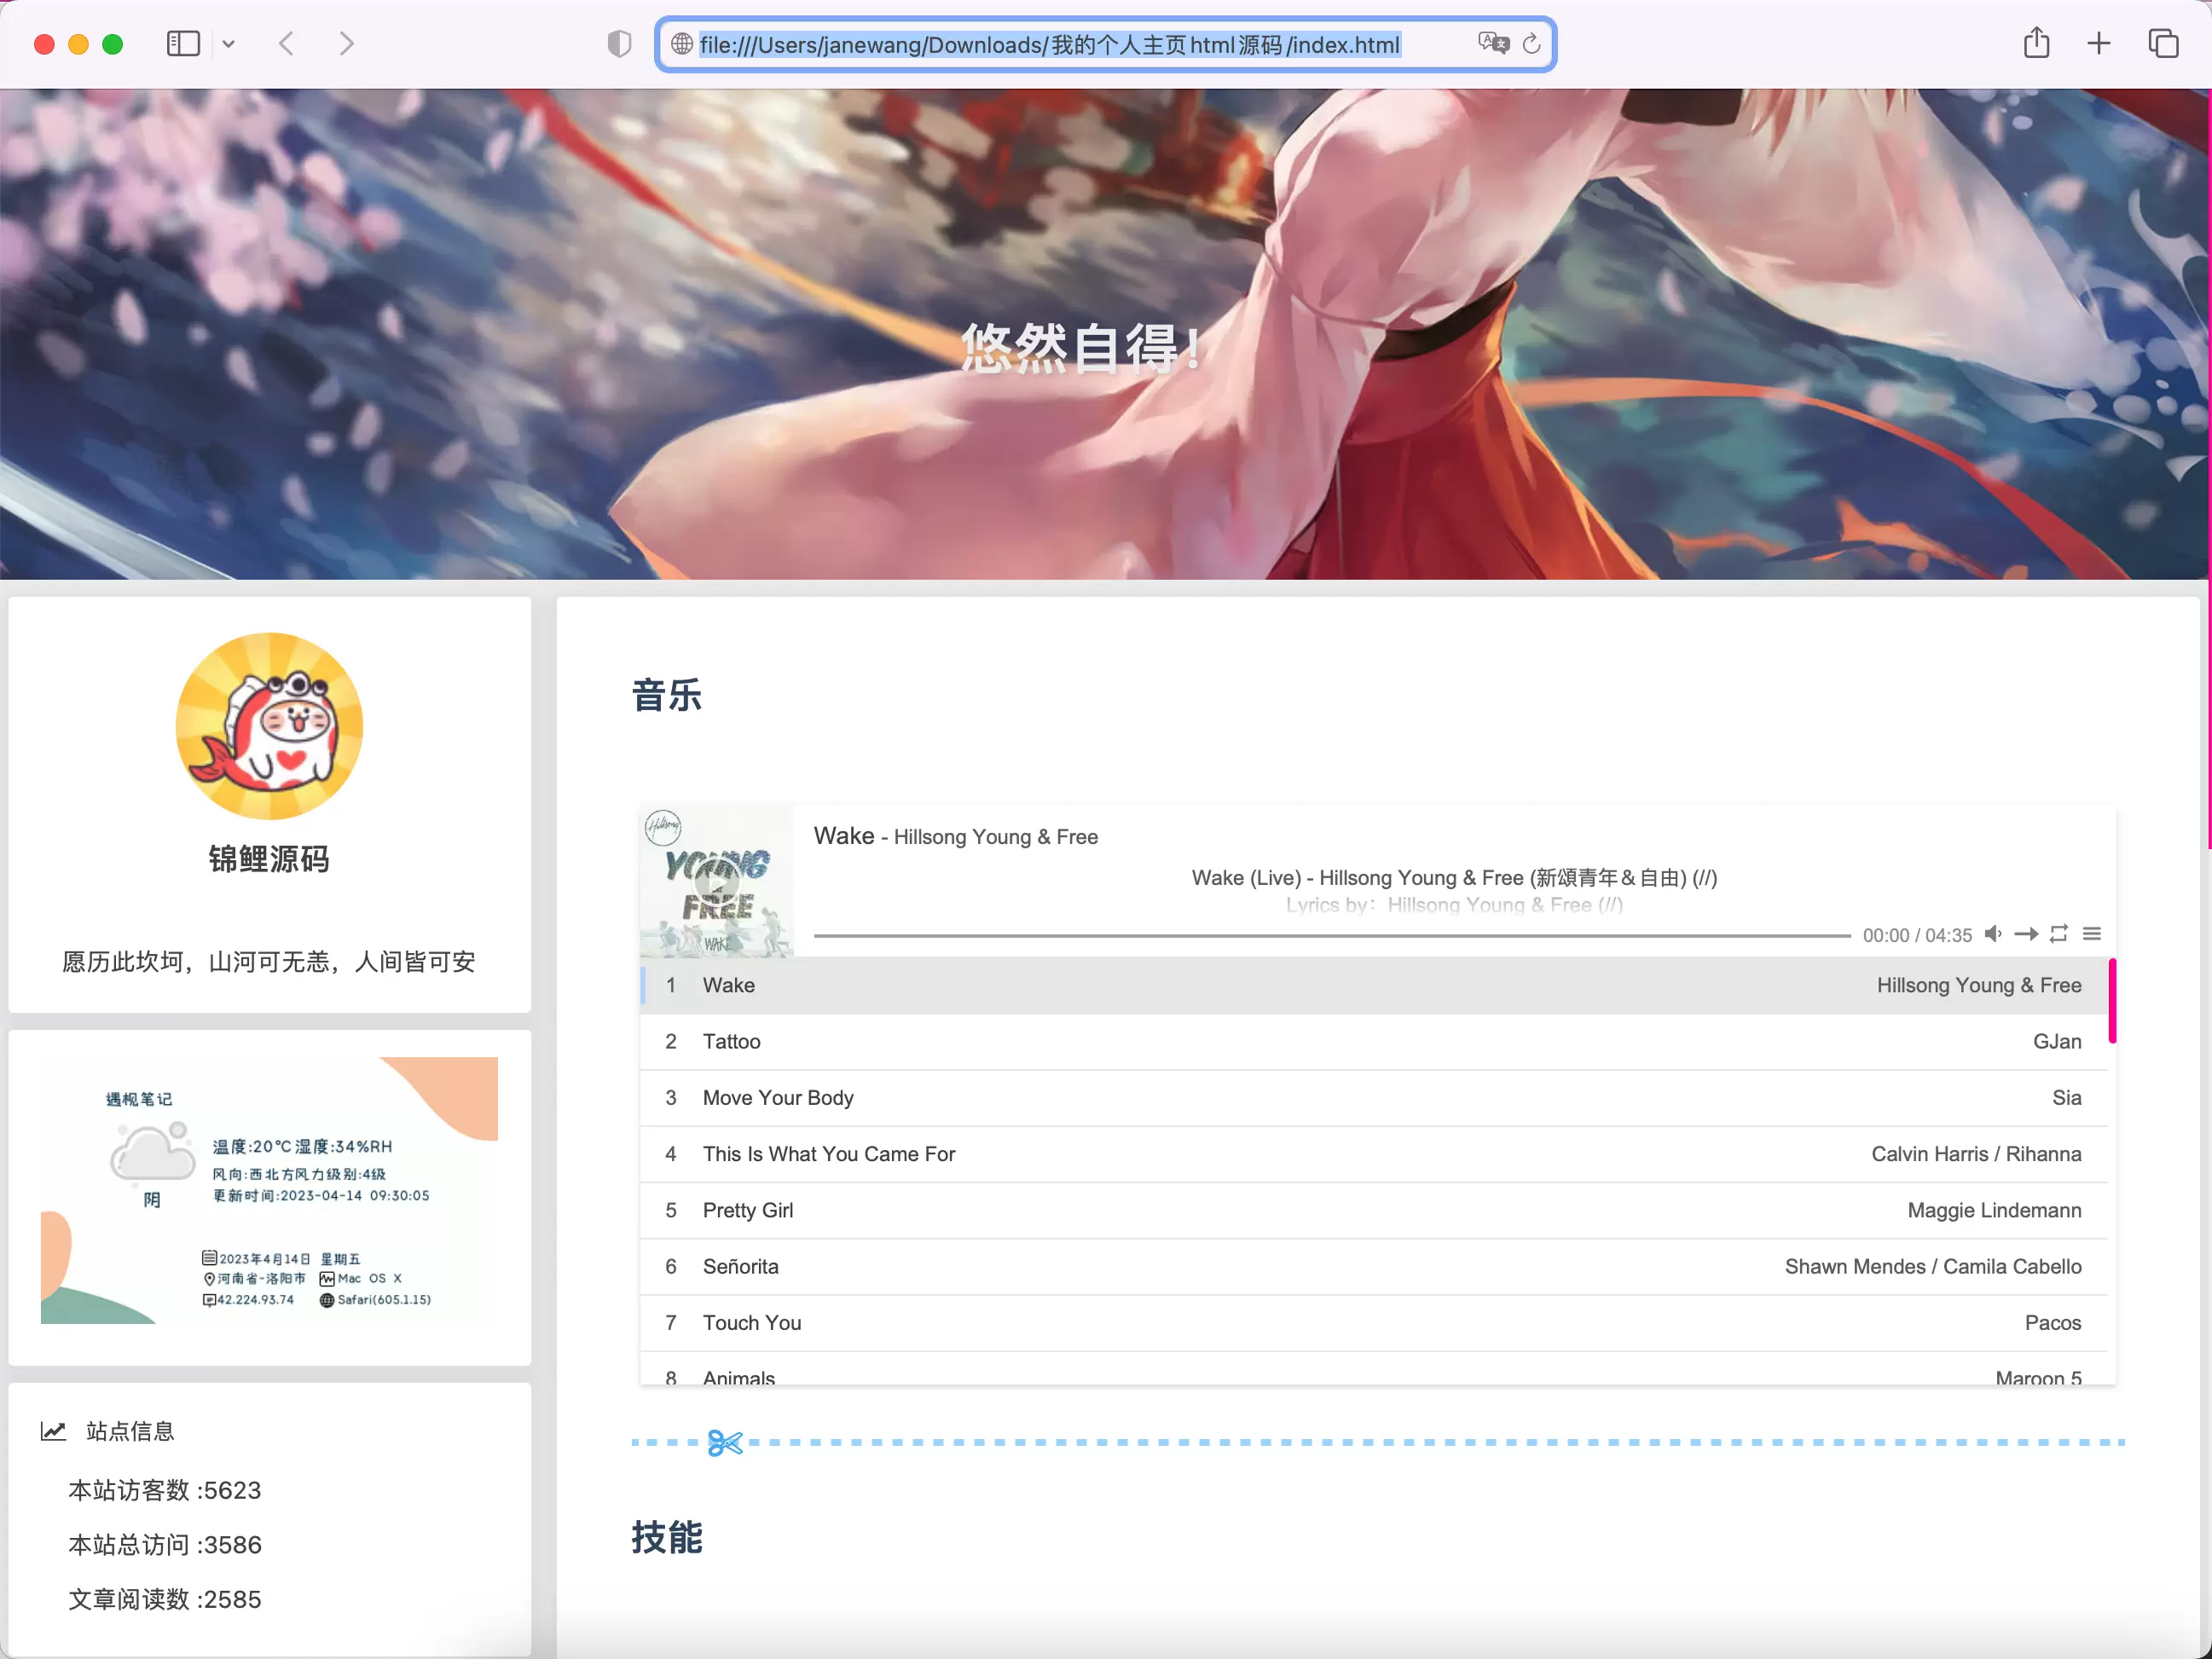Click the koi avatar profile image
2212x1659 pixels.
tap(269, 726)
